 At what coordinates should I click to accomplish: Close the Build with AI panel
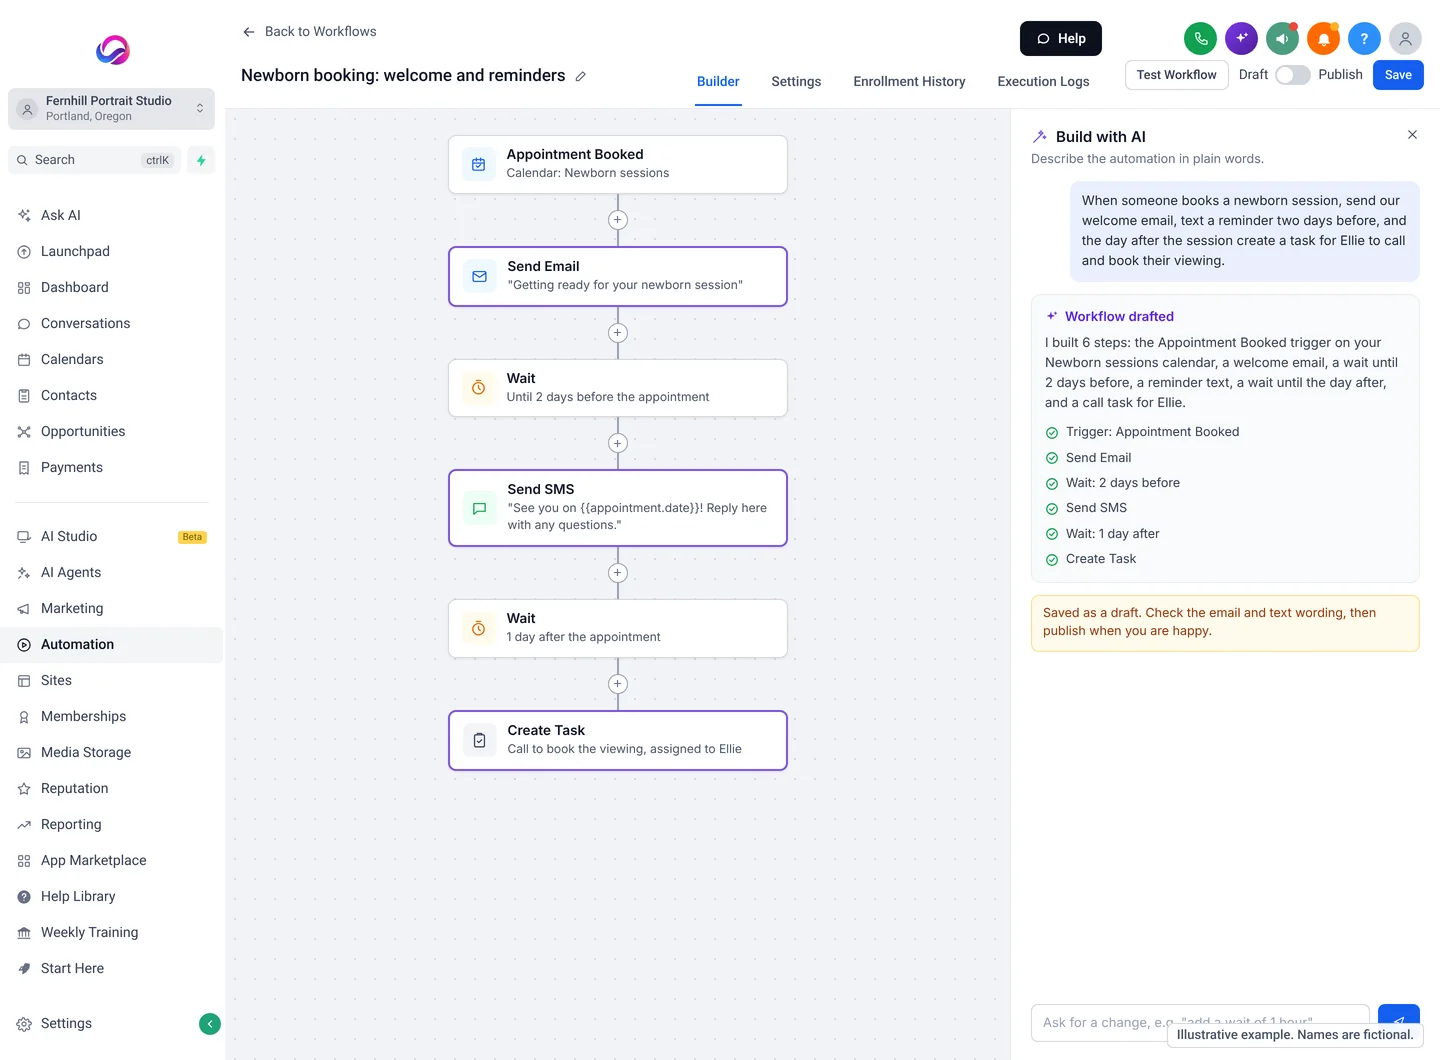tap(1412, 135)
